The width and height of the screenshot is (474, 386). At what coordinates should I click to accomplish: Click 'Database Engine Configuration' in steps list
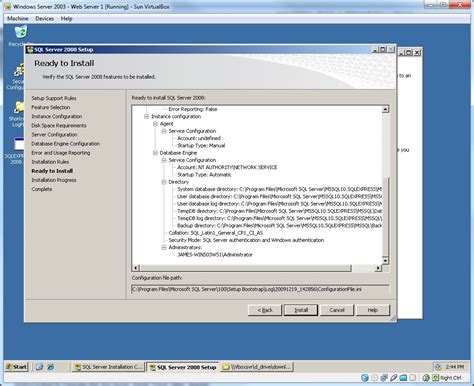65,144
